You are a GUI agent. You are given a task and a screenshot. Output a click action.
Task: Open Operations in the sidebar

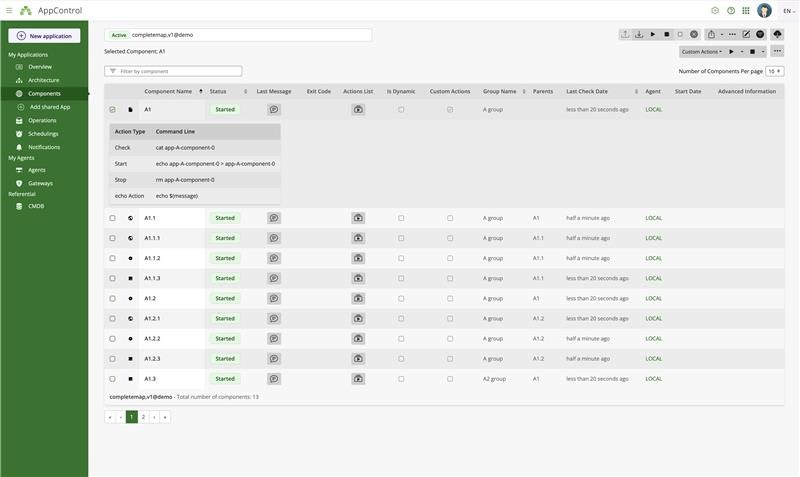(x=44, y=120)
